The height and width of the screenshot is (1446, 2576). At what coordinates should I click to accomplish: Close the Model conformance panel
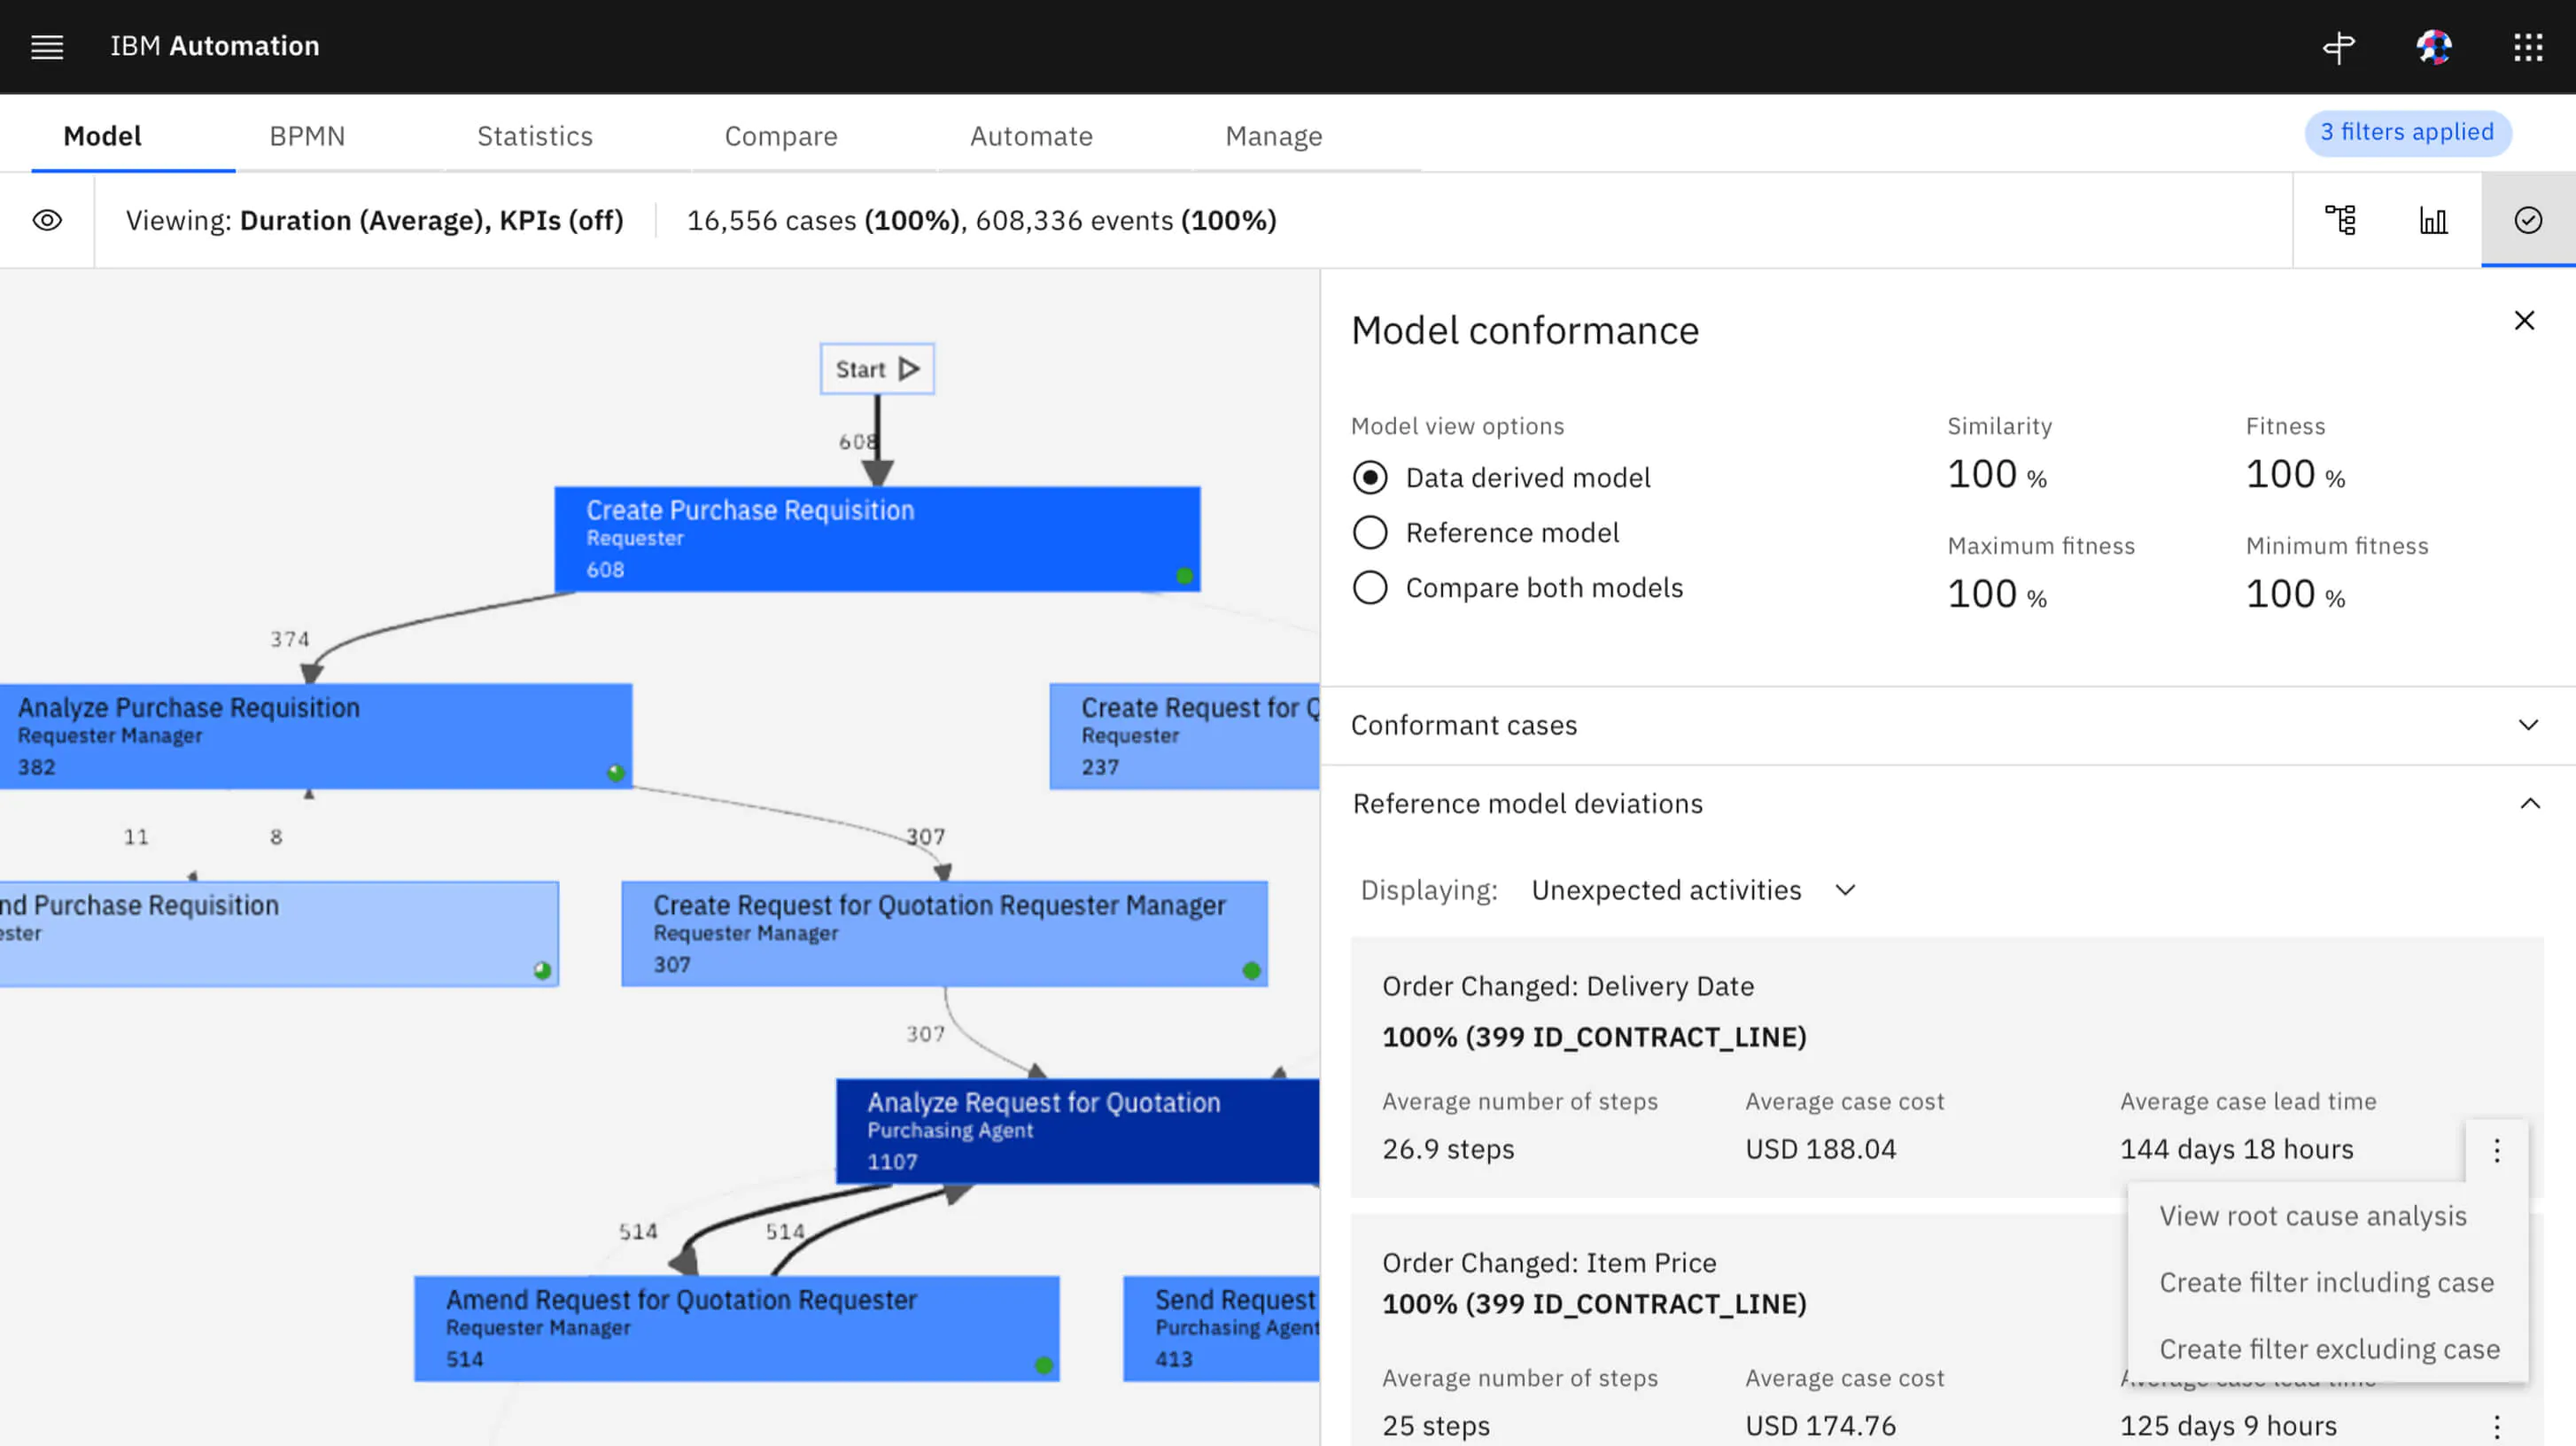[2523, 321]
